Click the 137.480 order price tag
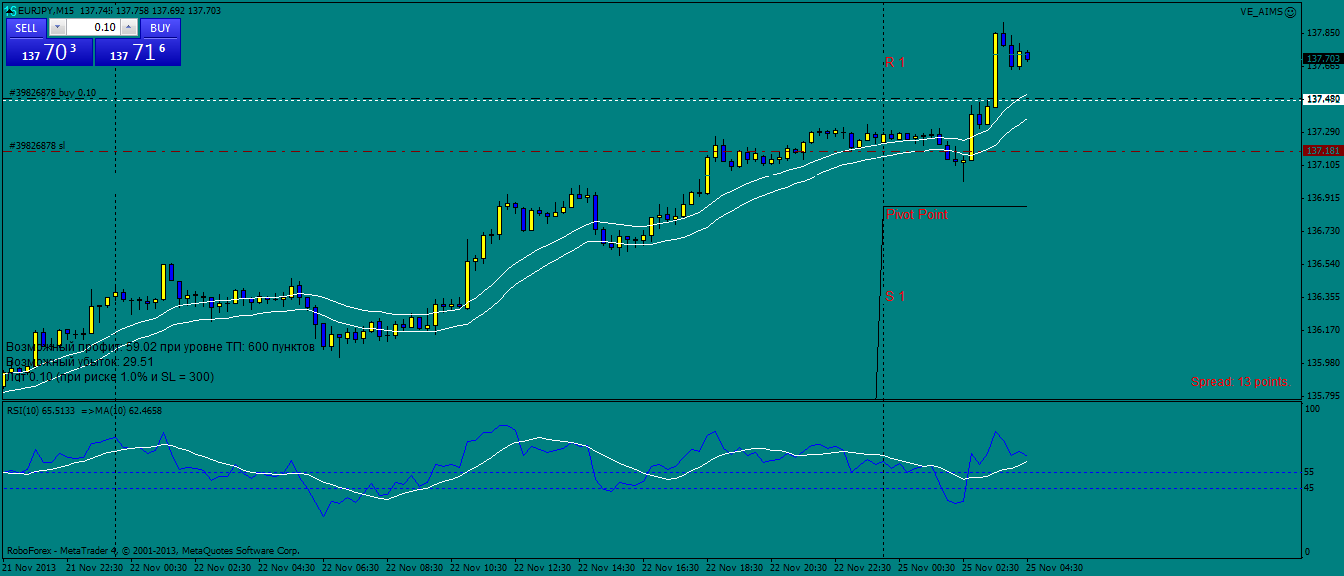This screenshot has height=576, width=1344. tap(1322, 99)
